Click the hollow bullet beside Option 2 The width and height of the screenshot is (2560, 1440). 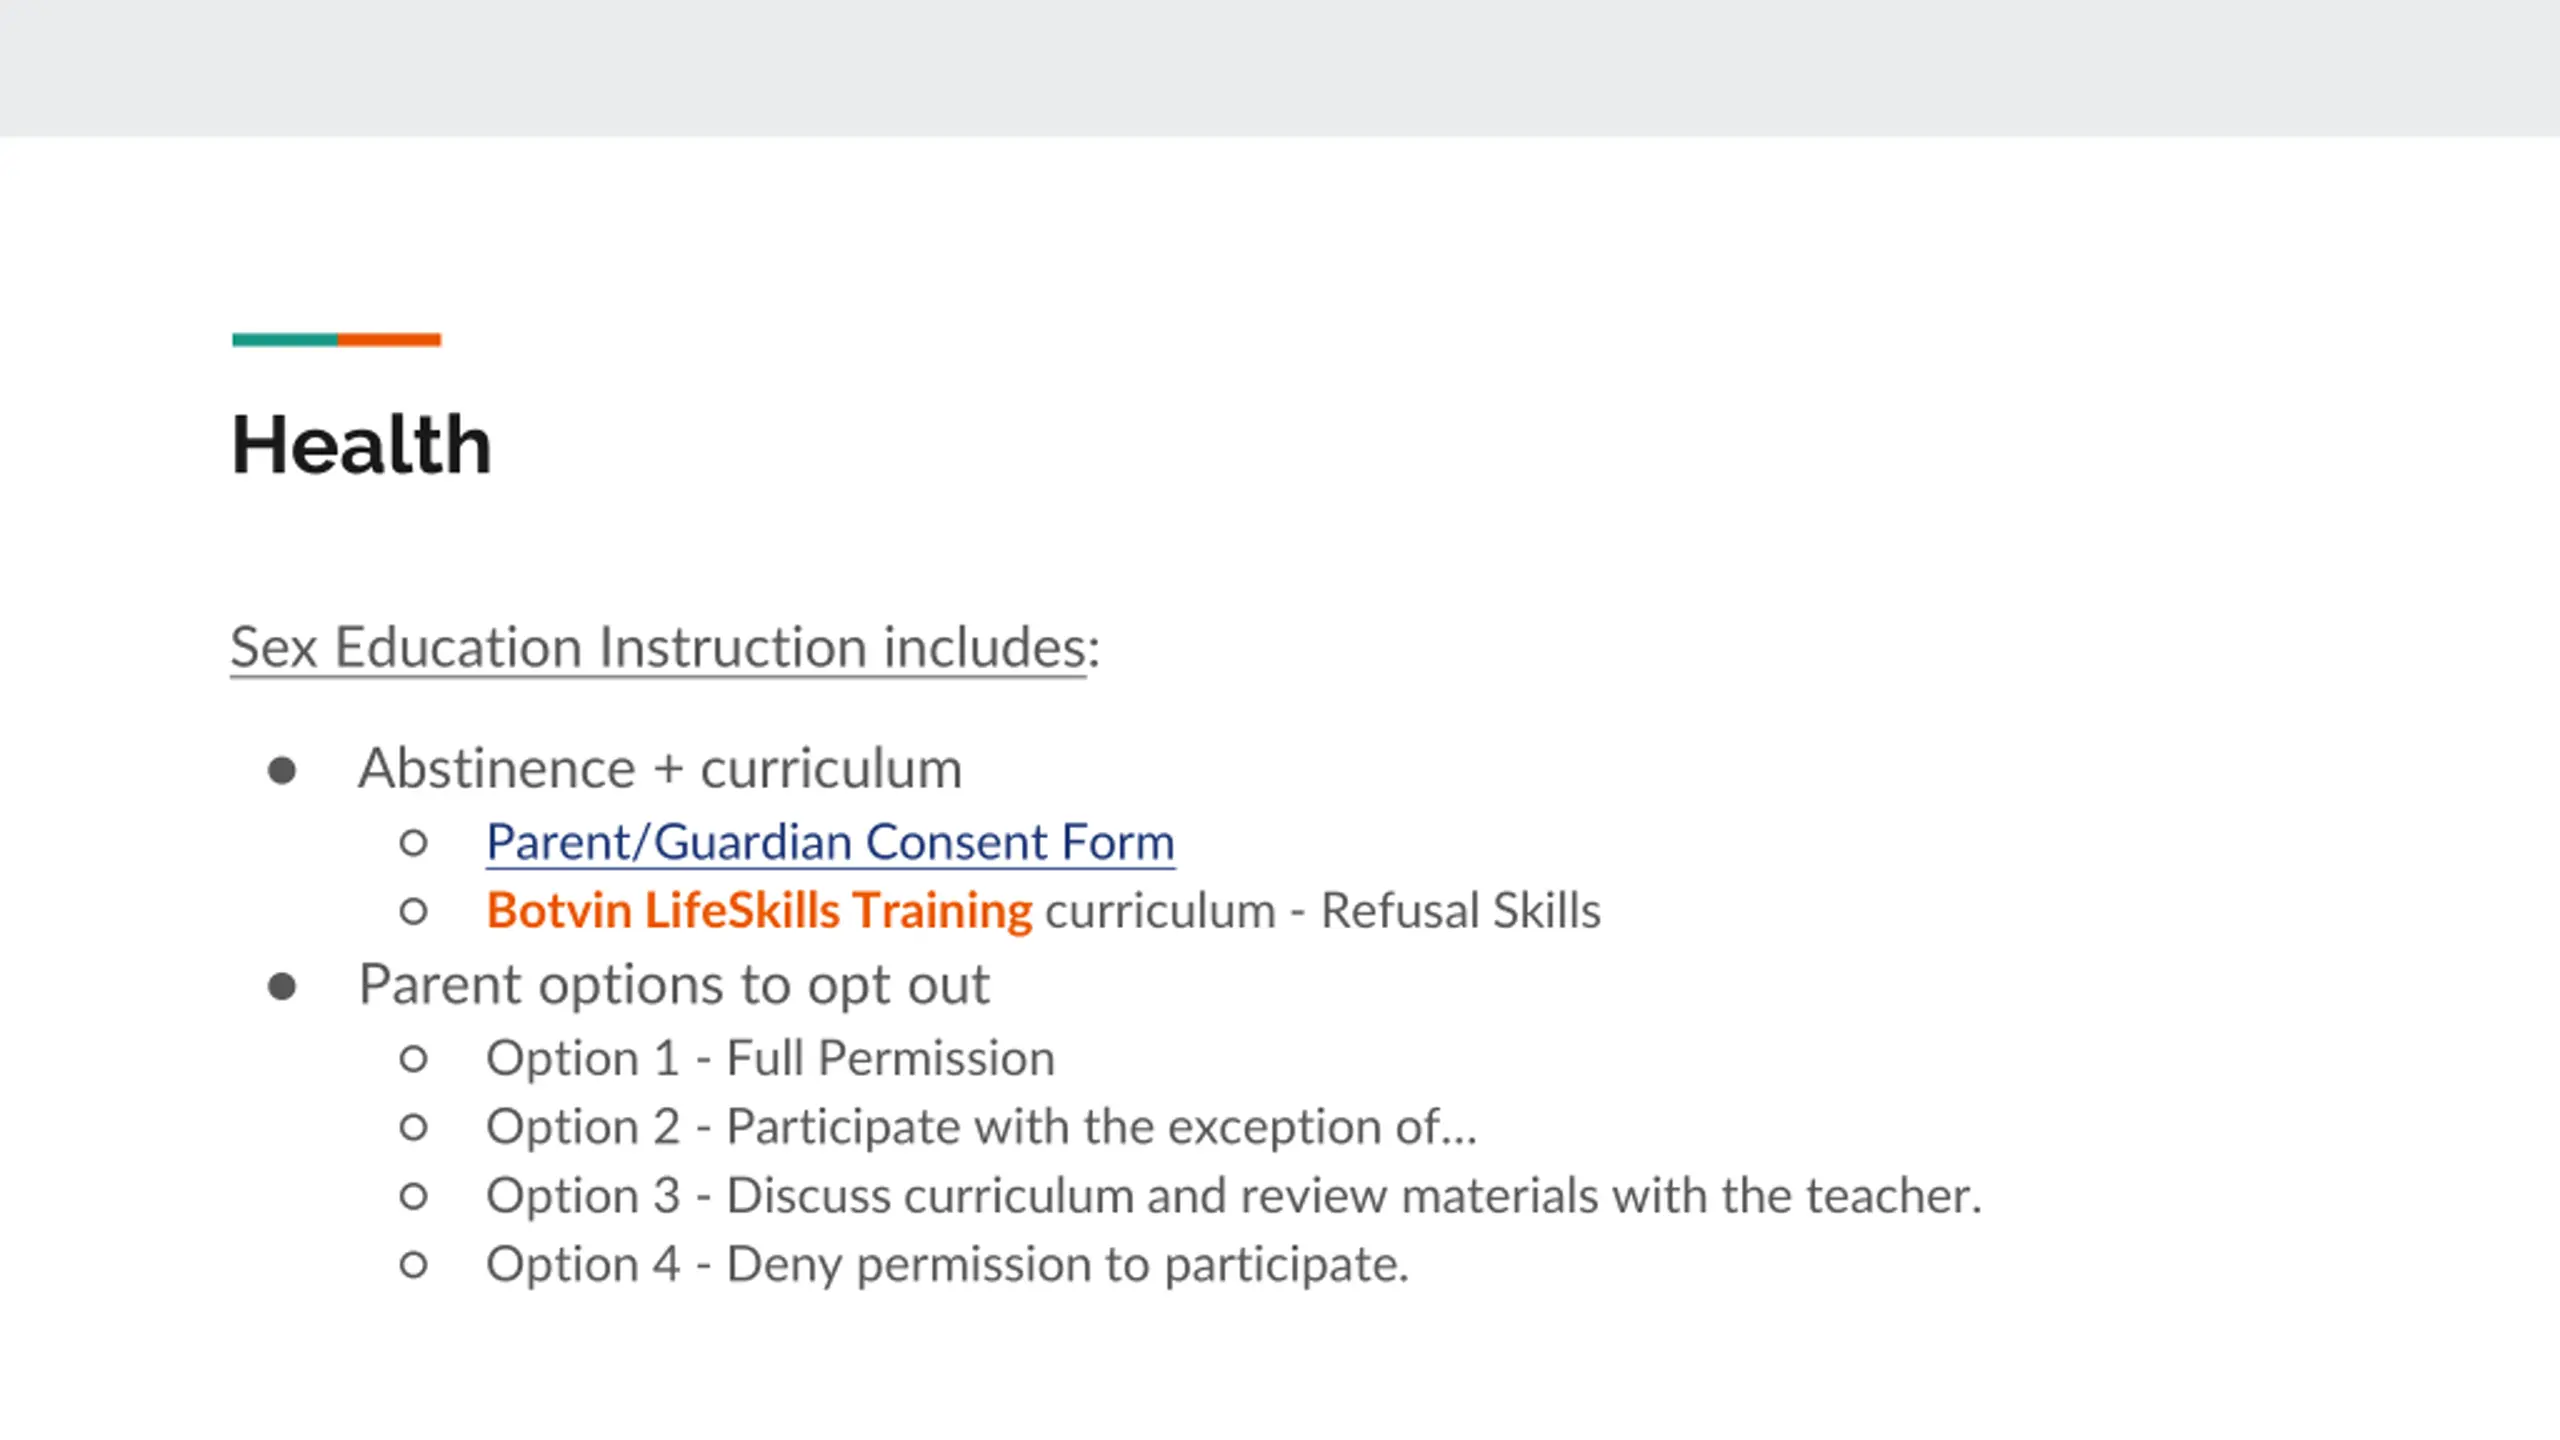pos(413,1128)
